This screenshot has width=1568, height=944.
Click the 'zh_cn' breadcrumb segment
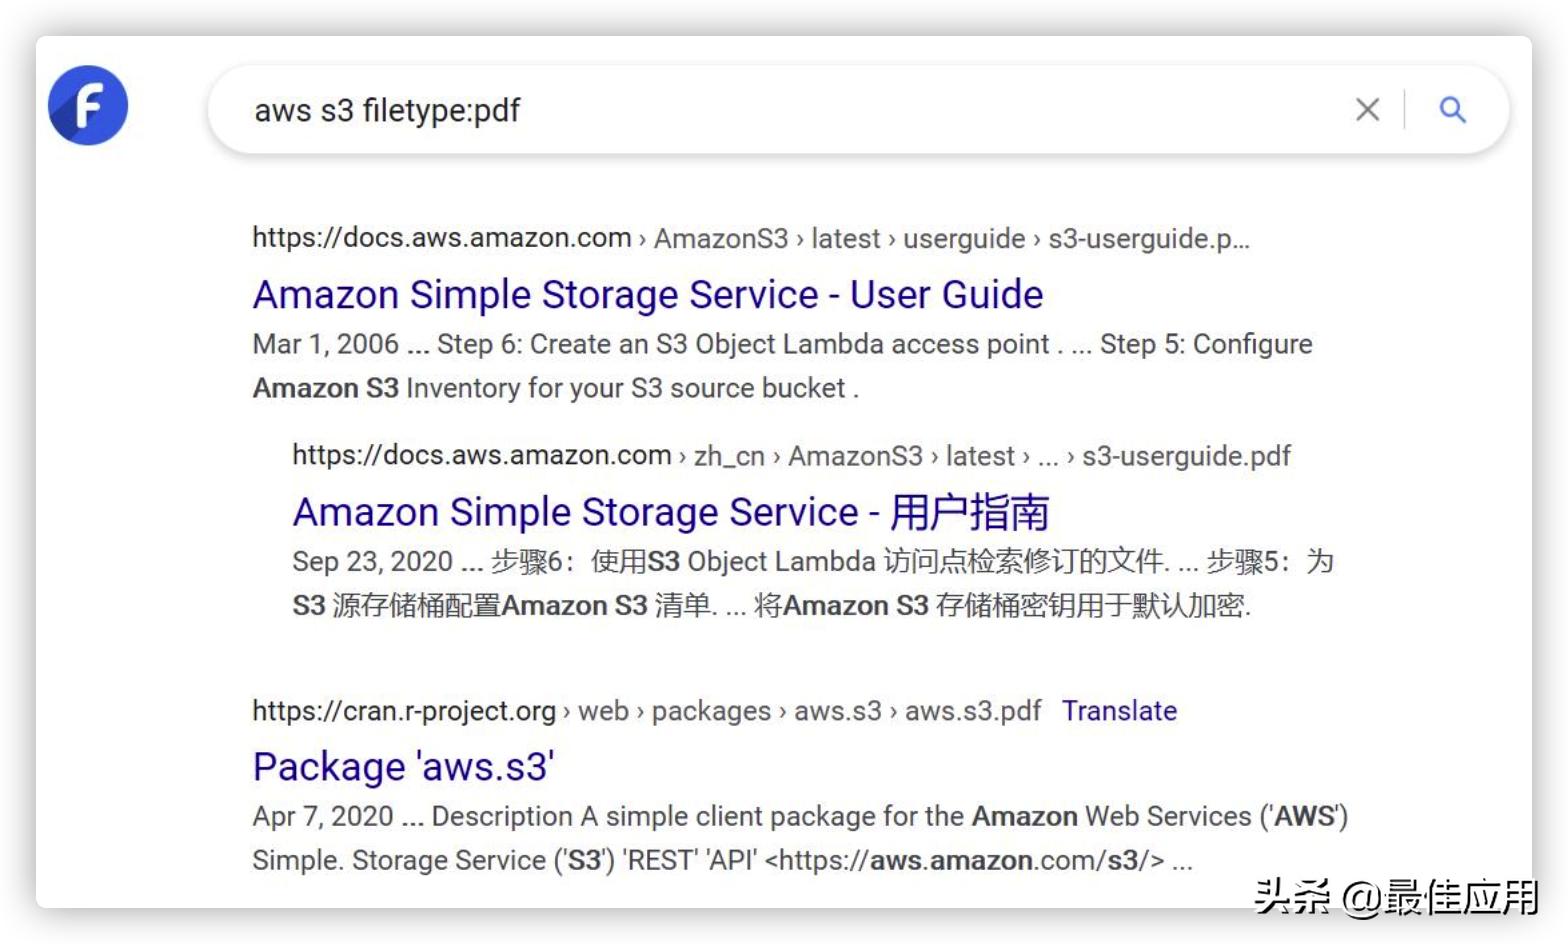coord(728,456)
